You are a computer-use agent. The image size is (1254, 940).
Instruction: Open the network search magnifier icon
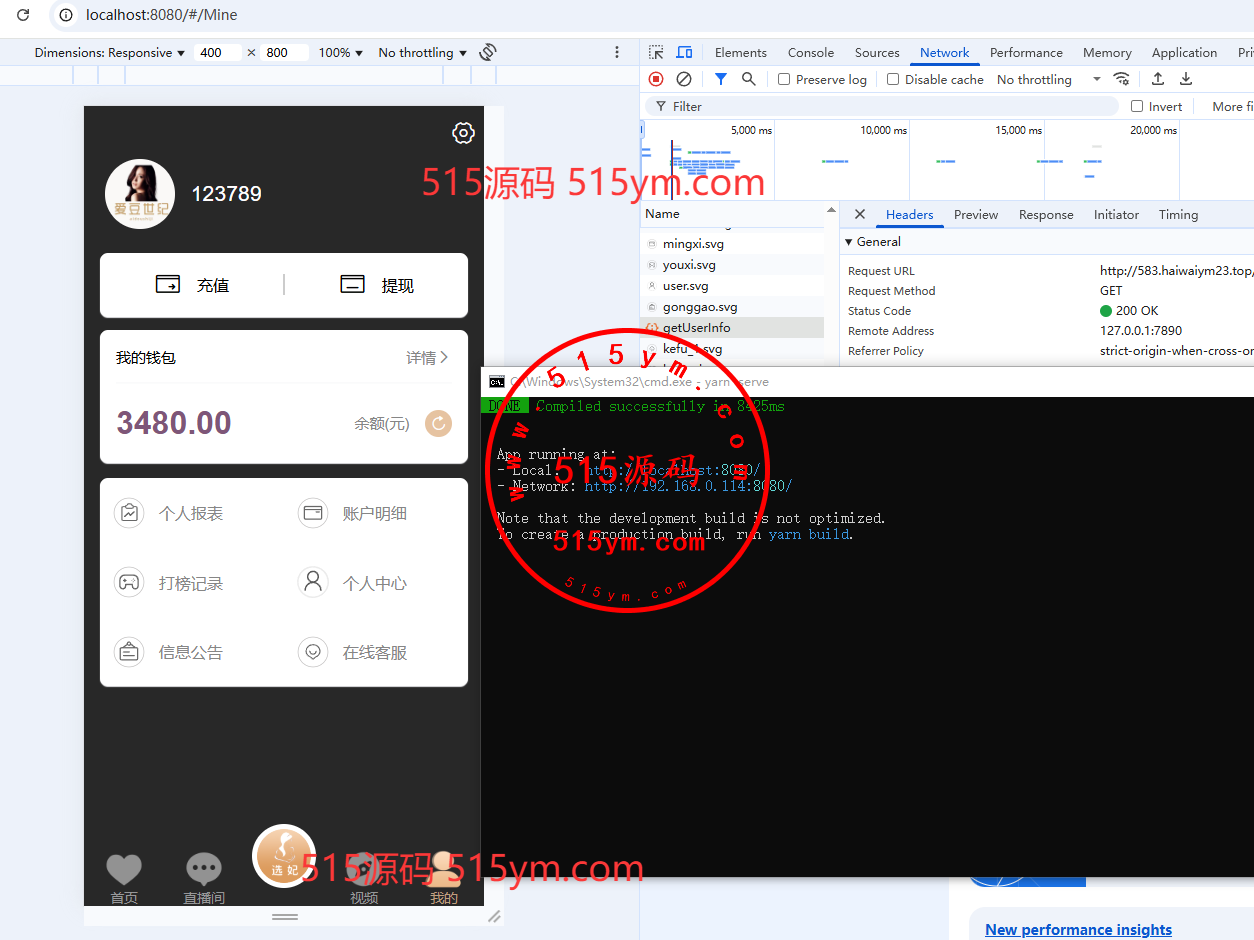[x=749, y=79]
